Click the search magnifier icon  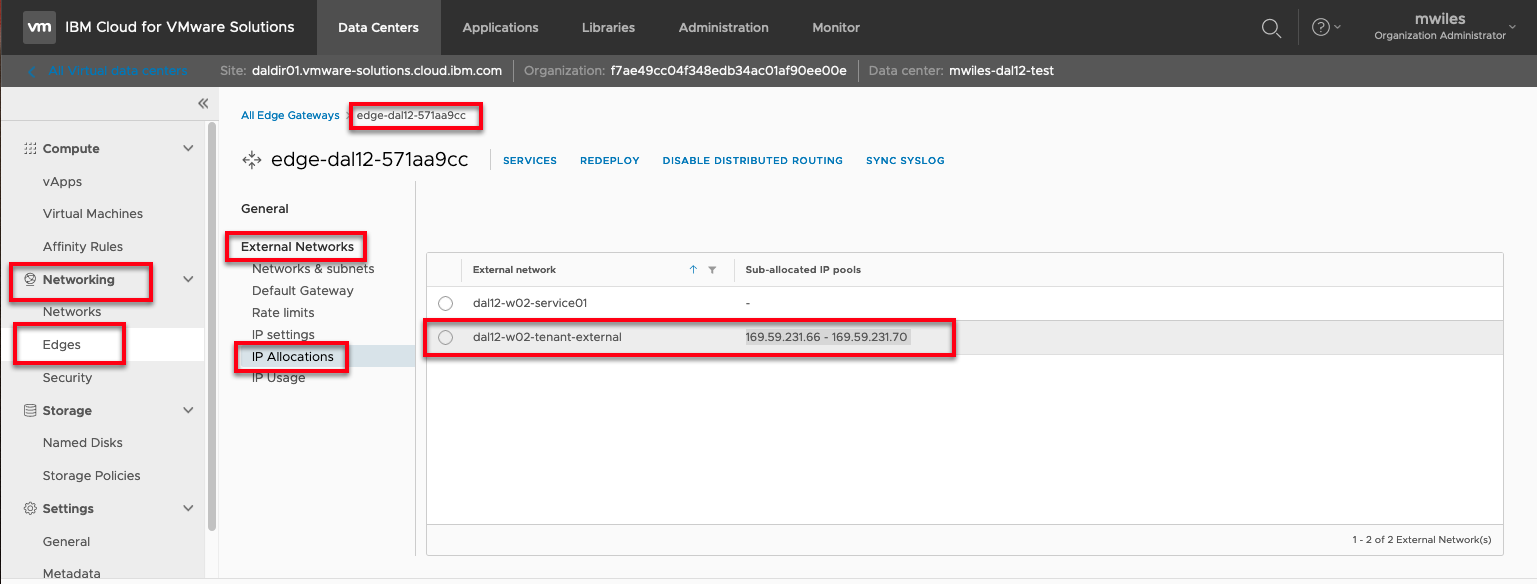pyautogui.click(x=1271, y=28)
